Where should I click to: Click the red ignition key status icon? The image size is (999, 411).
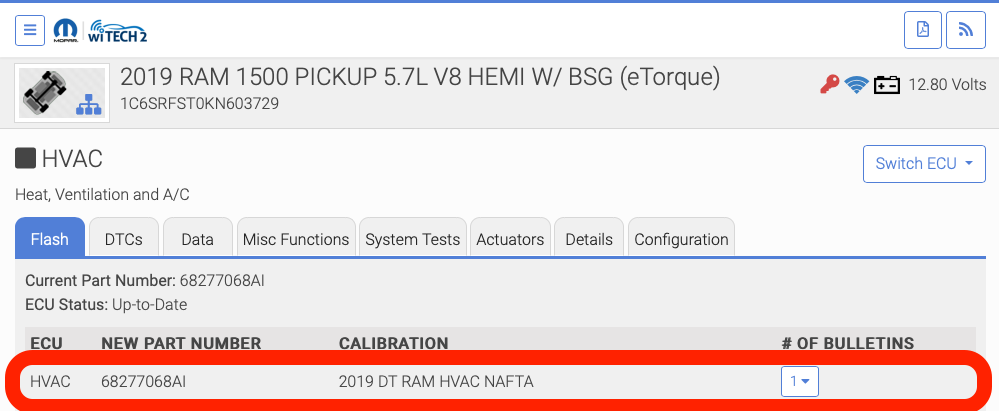click(829, 85)
